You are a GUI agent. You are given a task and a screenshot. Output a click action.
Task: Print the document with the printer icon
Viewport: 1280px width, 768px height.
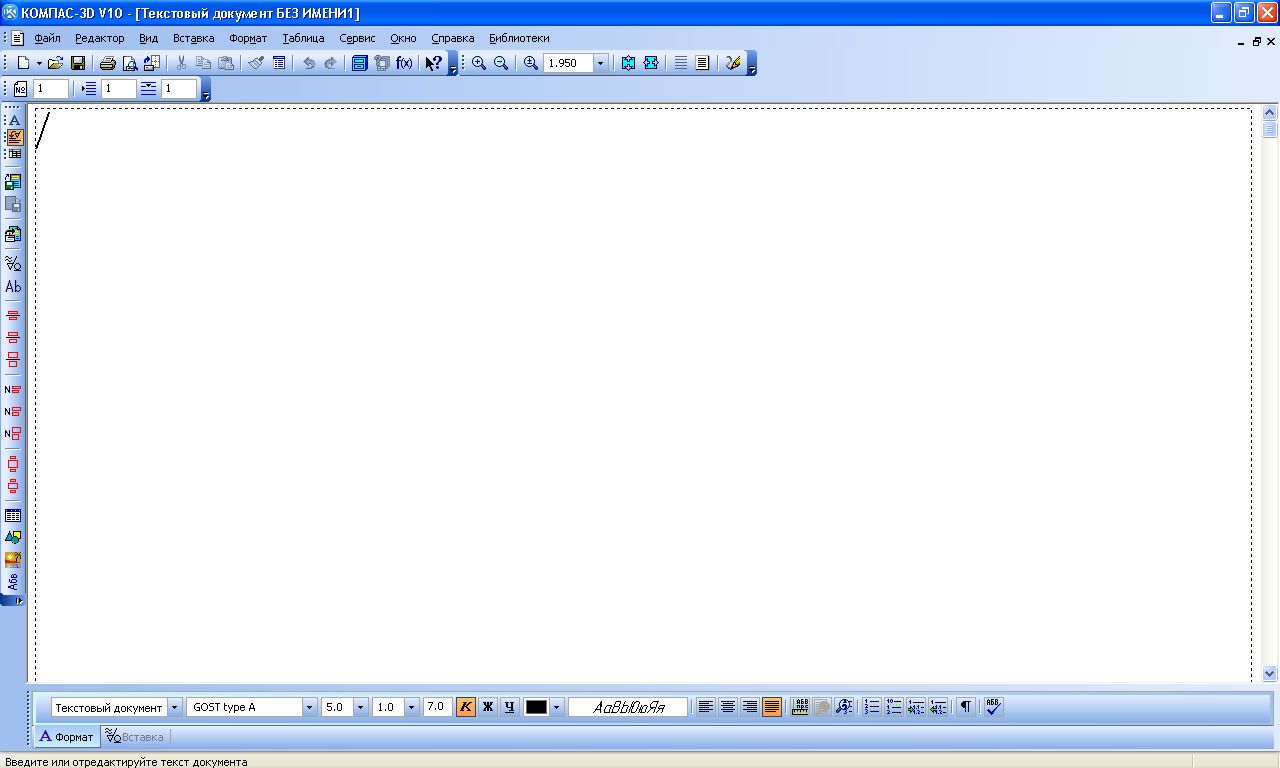pyautogui.click(x=107, y=63)
